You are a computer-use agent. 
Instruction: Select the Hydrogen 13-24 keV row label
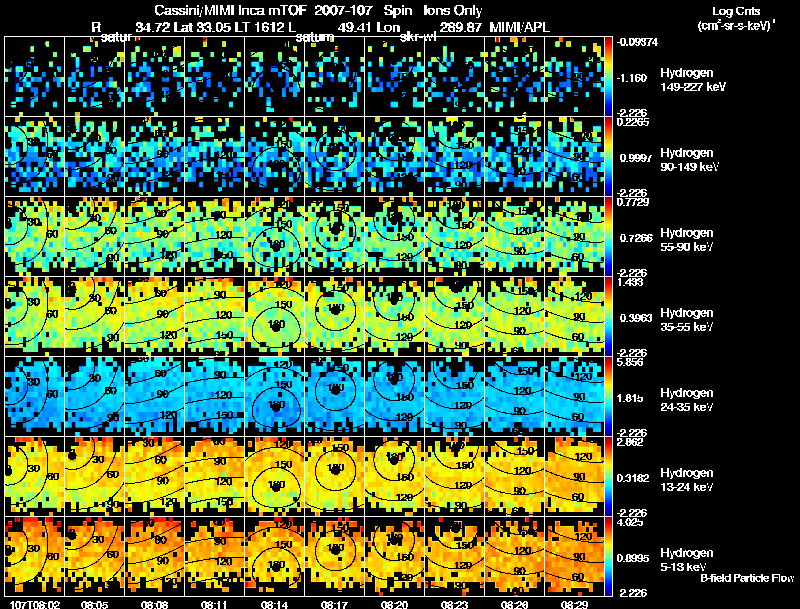click(687, 480)
